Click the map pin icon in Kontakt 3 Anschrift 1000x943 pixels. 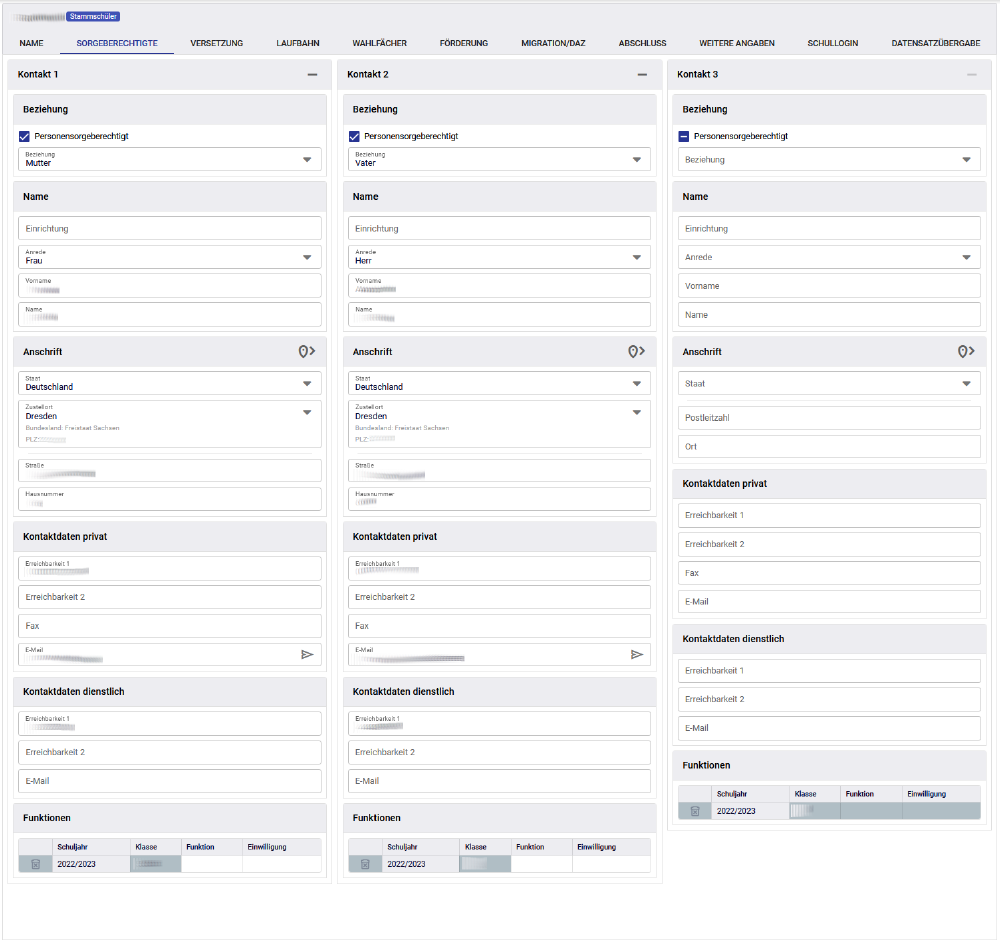[966, 352]
